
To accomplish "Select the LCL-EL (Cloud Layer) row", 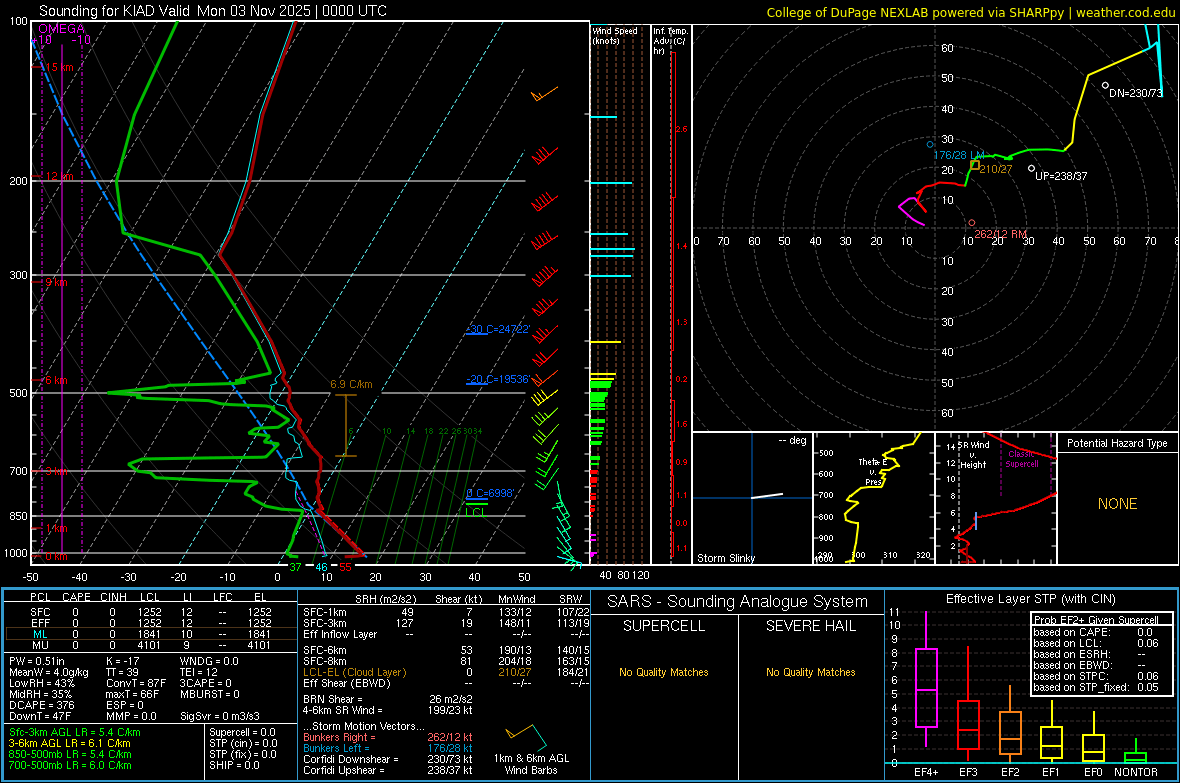I will 446,672.
